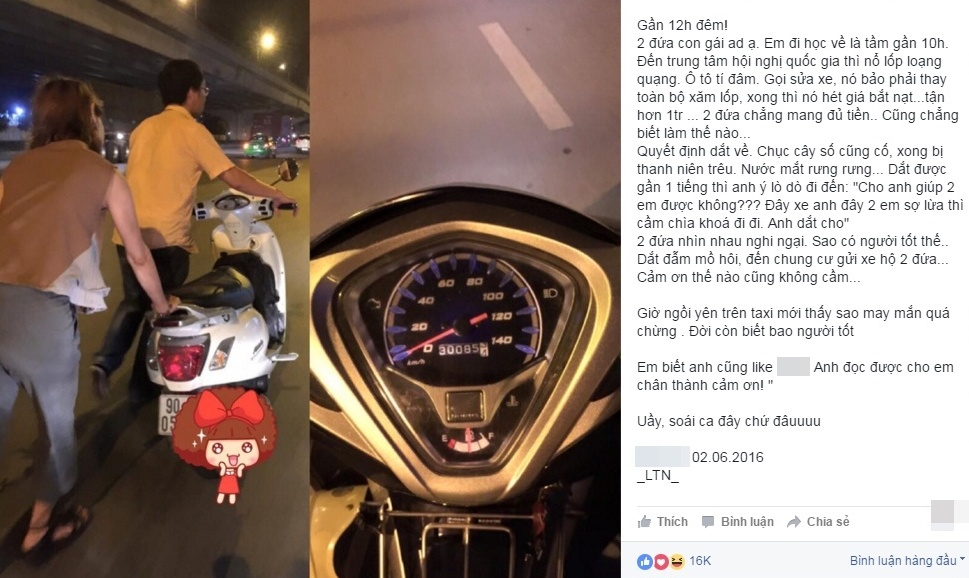Expand the Bình luận hàng đầu dropdown

(907, 561)
